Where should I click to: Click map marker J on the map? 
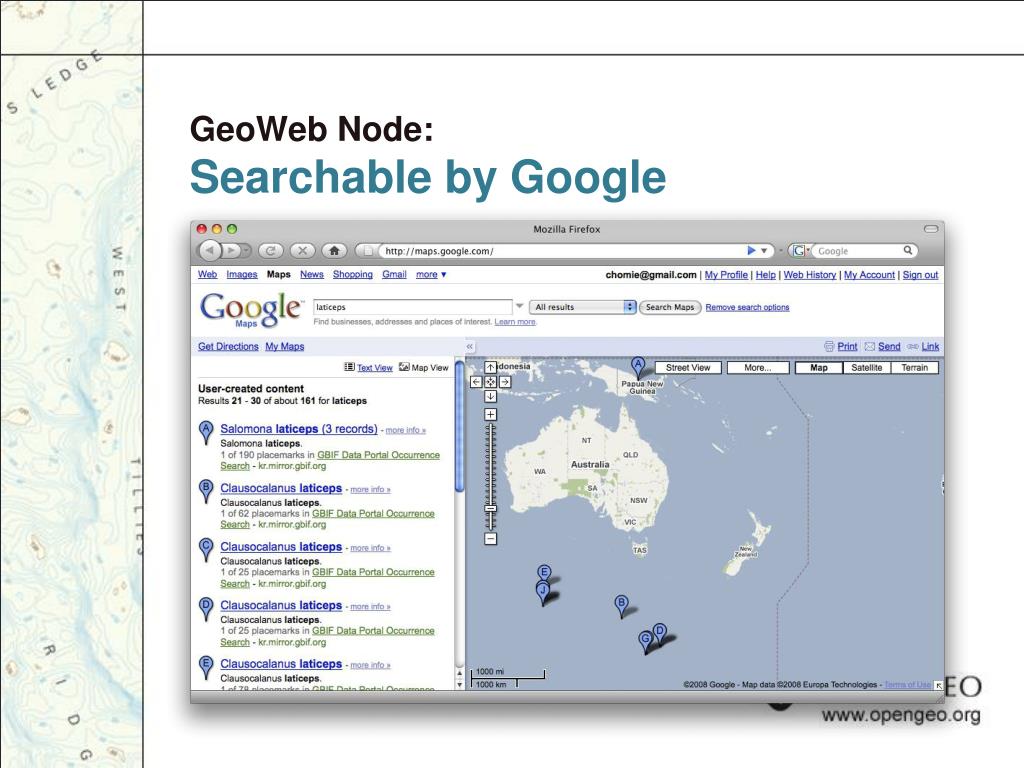pos(543,593)
